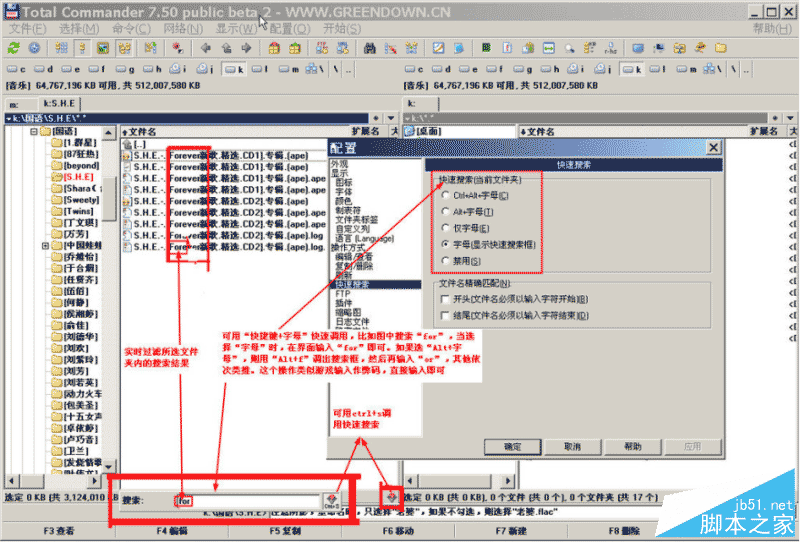This screenshot has width=800, height=542.
Task: Open the [桌面] combo in right panel
Action: pyautogui.click(x=460, y=132)
